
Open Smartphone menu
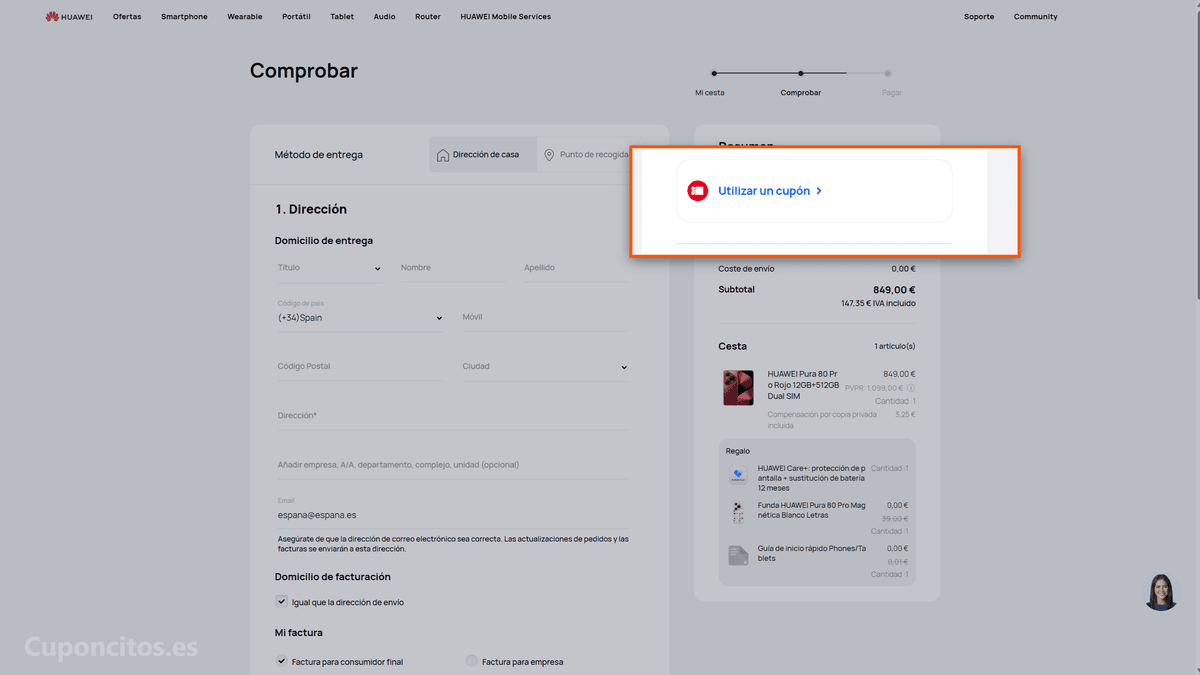tap(184, 17)
